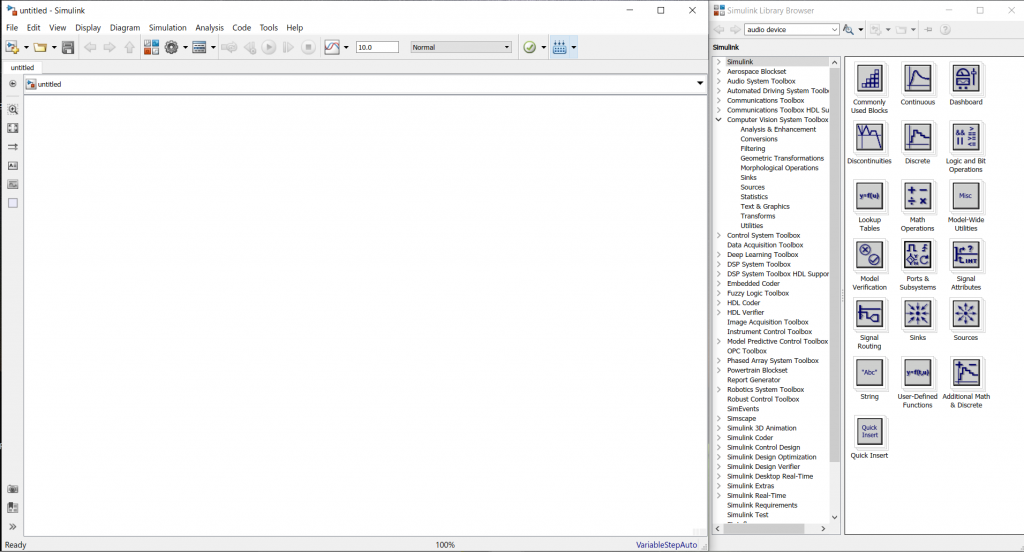
Task: Select Text & Graphics tree item
Action: coord(765,206)
